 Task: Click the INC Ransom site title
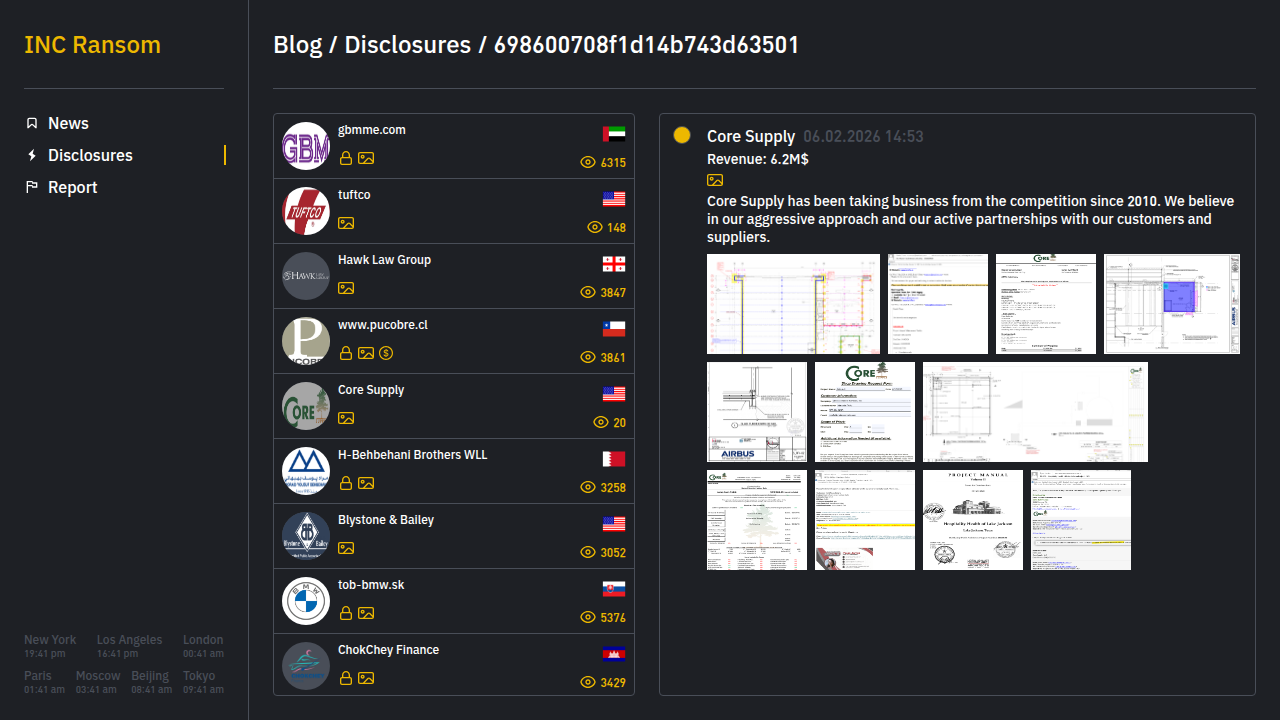92,45
